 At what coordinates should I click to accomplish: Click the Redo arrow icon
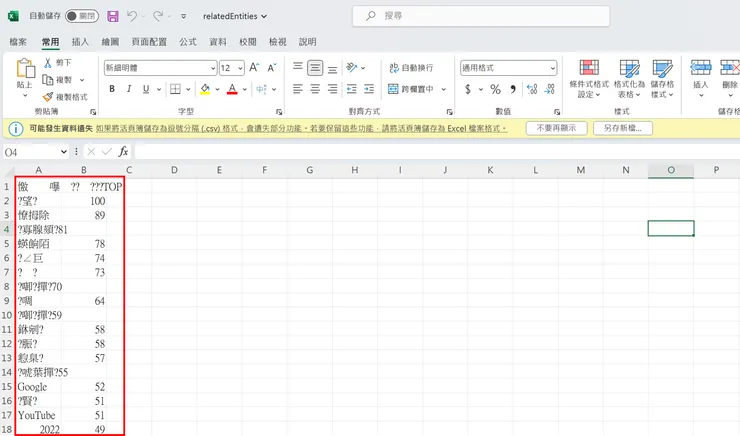[x=158, y=16]
